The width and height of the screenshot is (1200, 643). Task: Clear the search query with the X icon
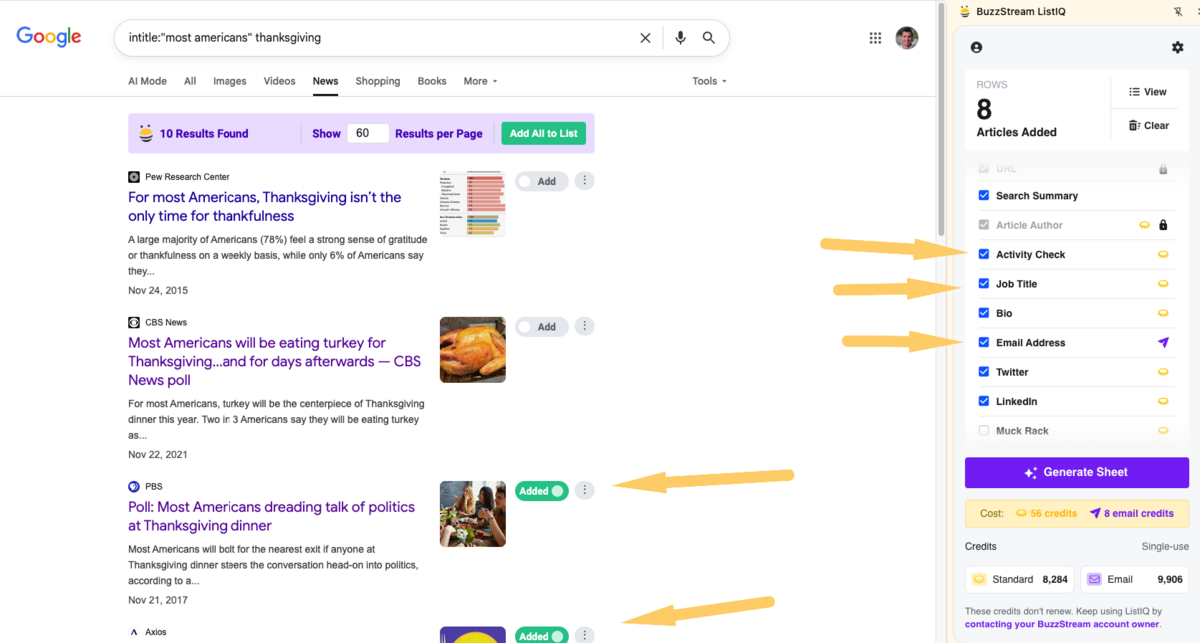pos(645,37)
